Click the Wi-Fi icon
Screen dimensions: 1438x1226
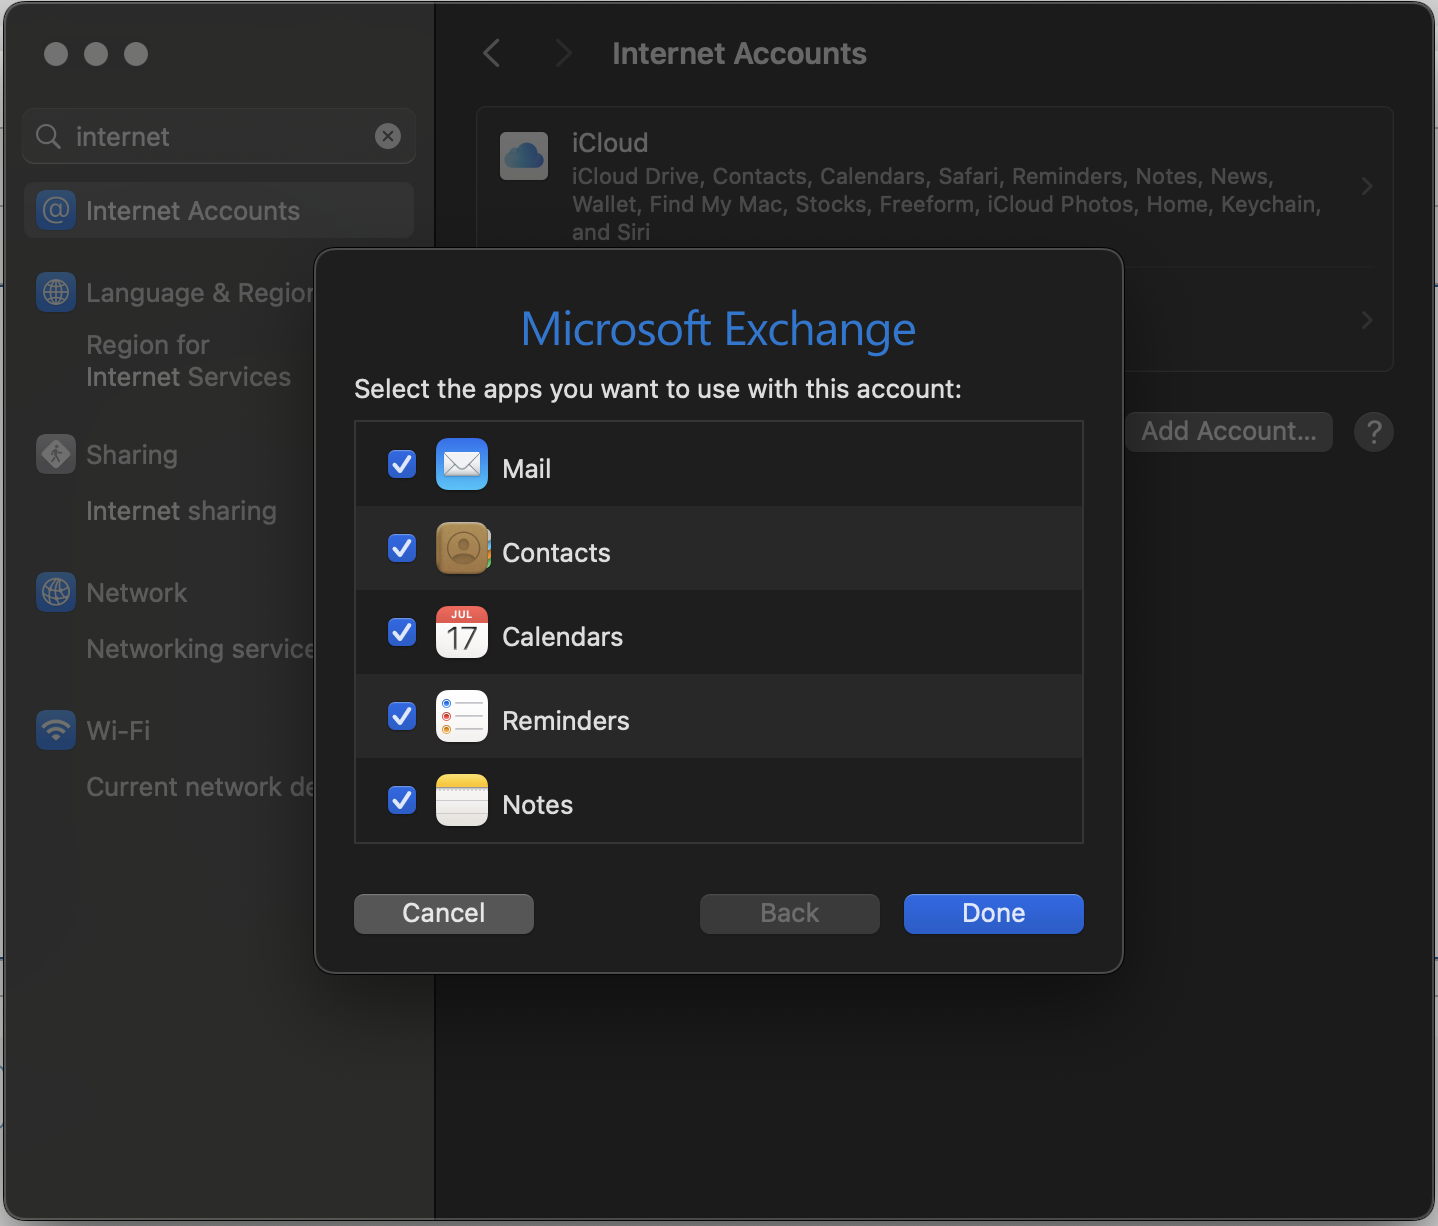(56, 730)
